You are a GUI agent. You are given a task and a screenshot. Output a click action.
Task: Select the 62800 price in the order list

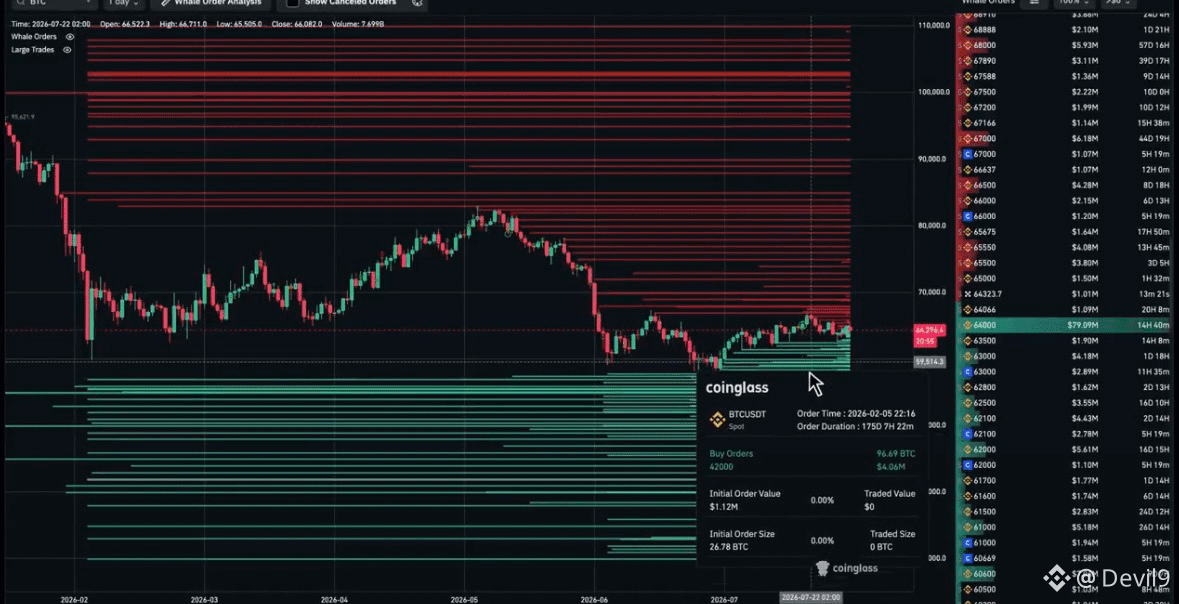pyautogui.click(x=984, y=387)
